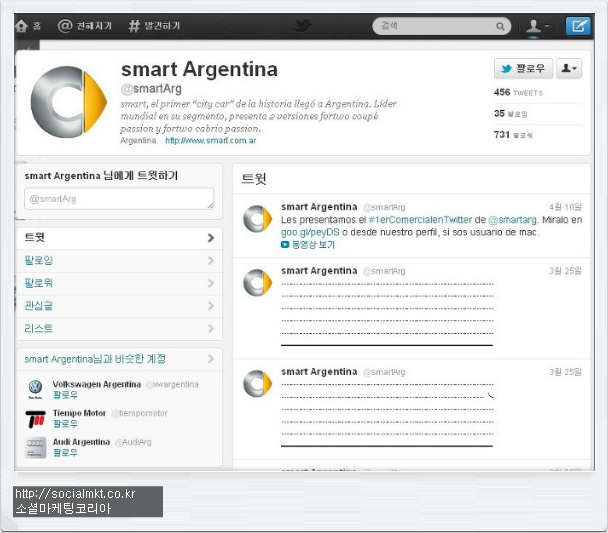Open the #1erComercialenTwitter hashtag
Image resolution: width=608 pixels, height=533 pixels.
(x=420, y=220)
